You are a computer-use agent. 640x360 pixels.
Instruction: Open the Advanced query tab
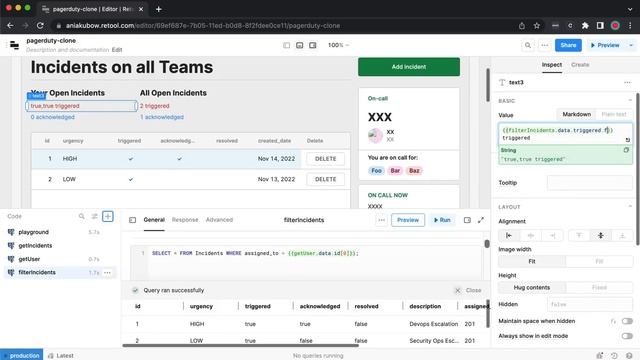pyautogui.click(x=219, y=220)
